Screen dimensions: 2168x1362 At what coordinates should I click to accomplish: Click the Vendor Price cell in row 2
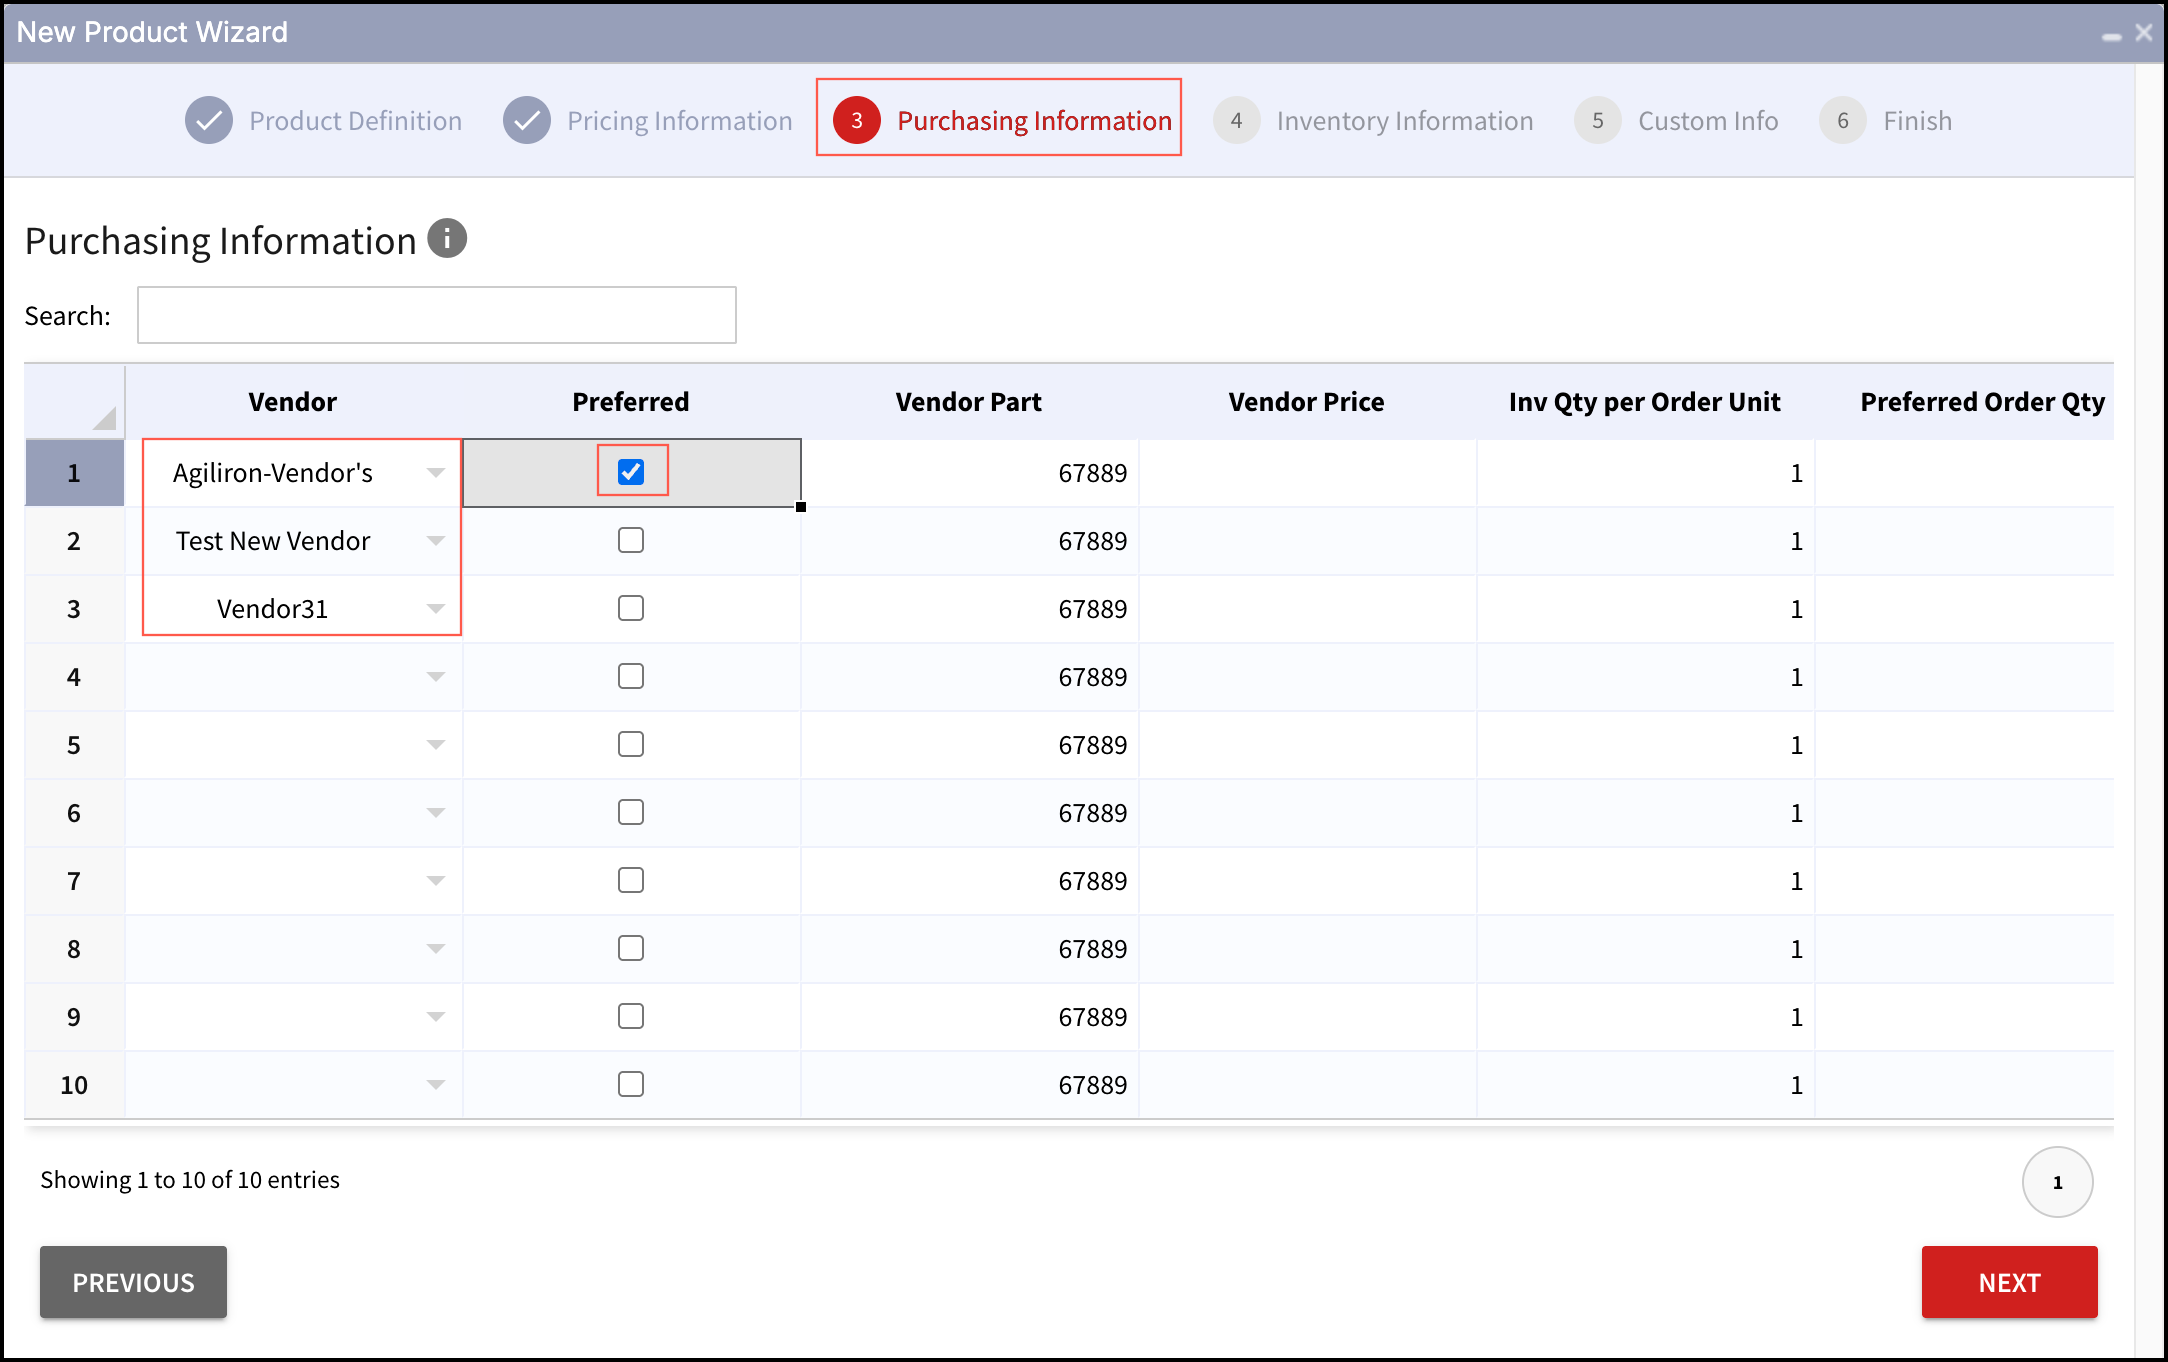click(1308, 541)
